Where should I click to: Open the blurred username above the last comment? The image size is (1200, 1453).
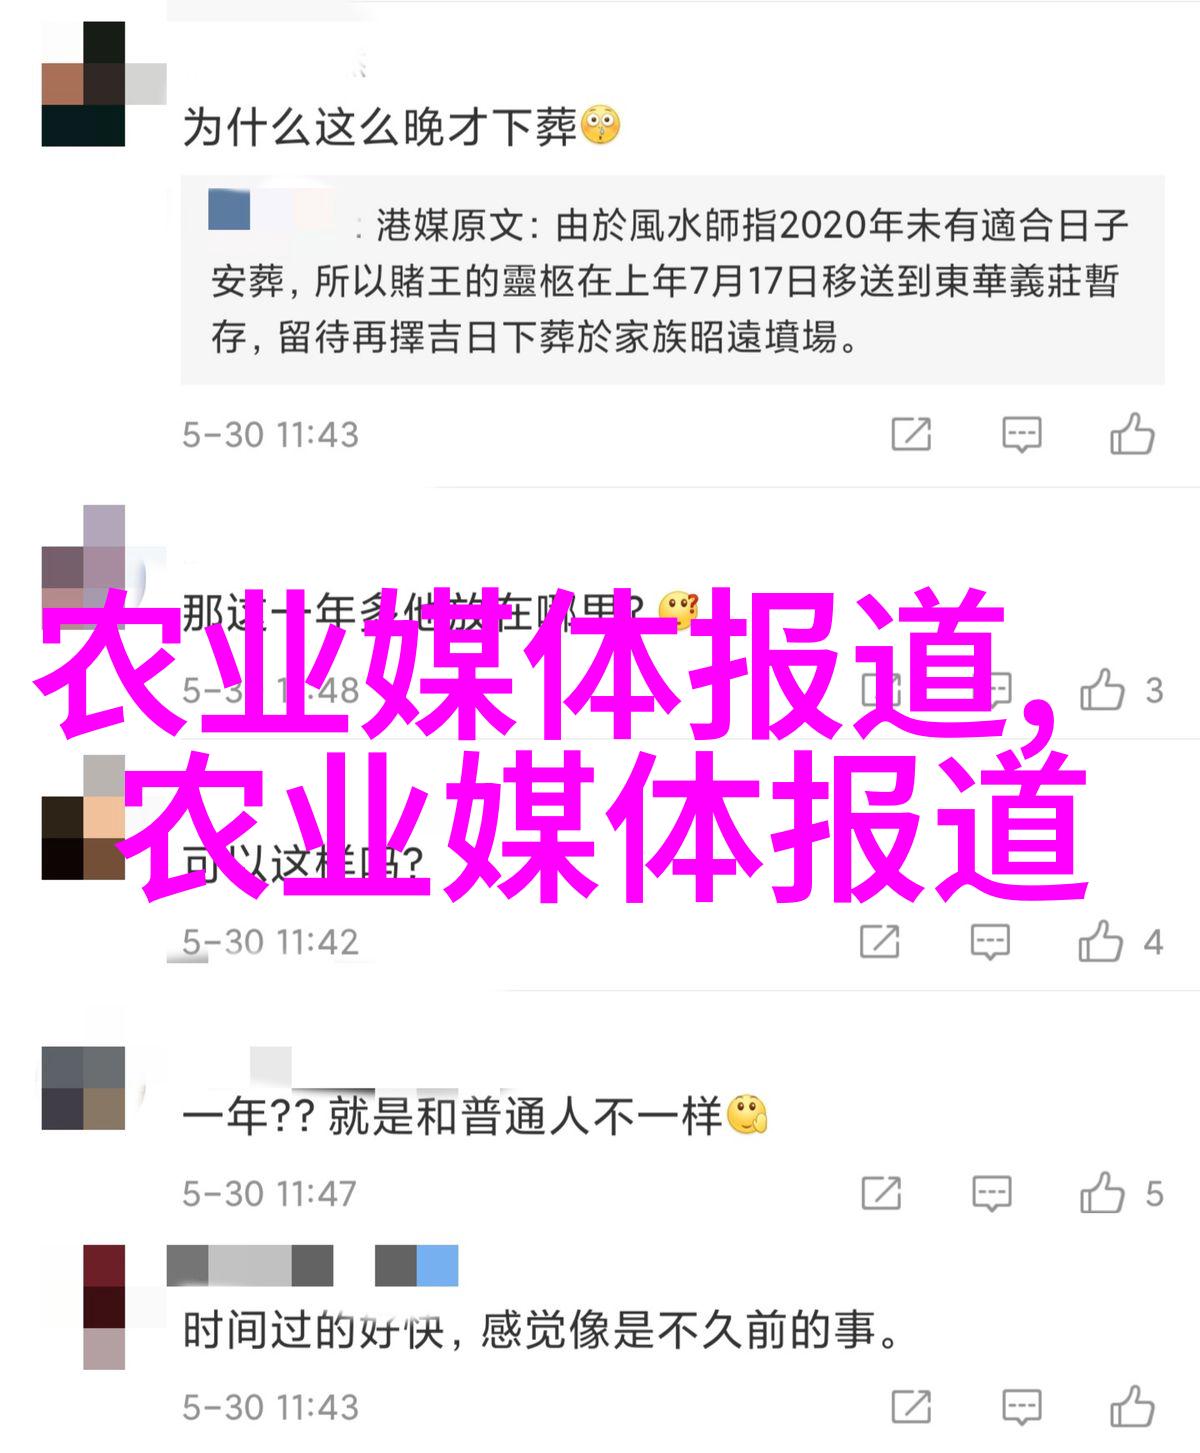click(312, 1265)
